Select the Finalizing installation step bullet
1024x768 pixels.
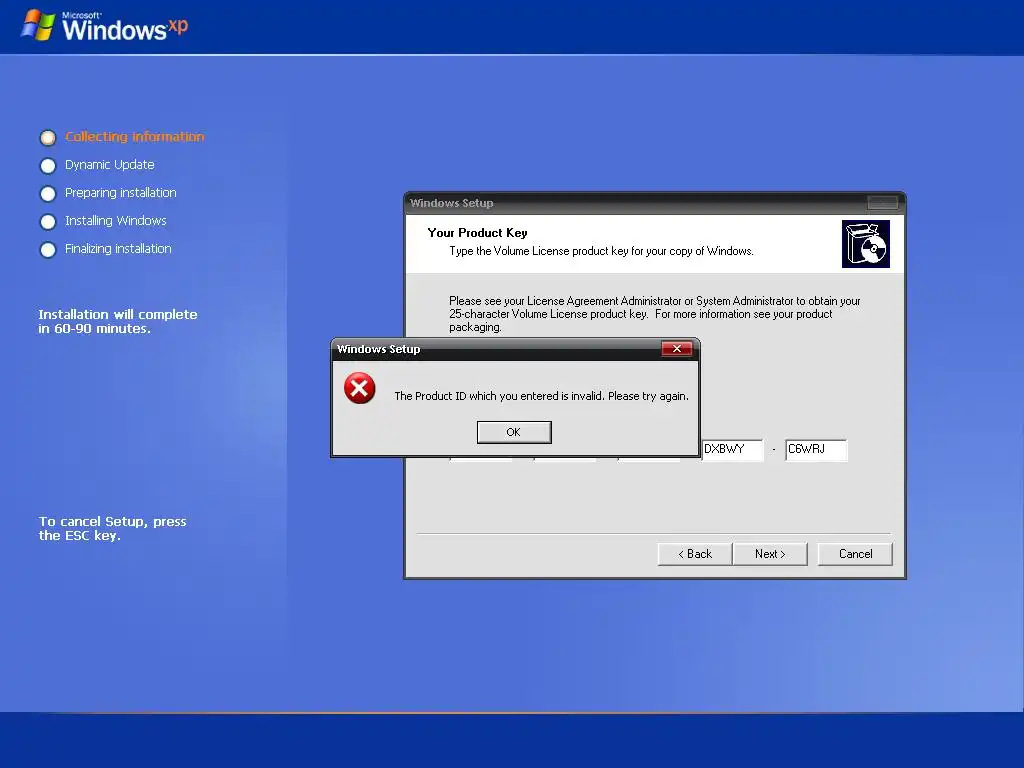(48, 250)
